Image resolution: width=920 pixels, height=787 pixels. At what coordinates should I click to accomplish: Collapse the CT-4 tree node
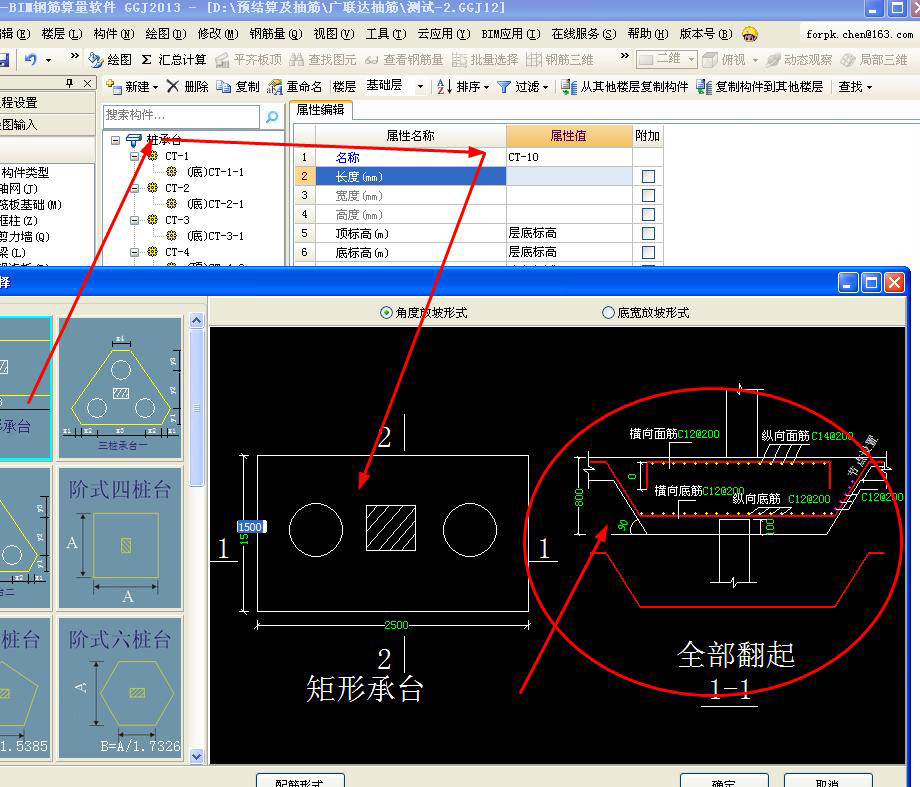coord(134,252)
